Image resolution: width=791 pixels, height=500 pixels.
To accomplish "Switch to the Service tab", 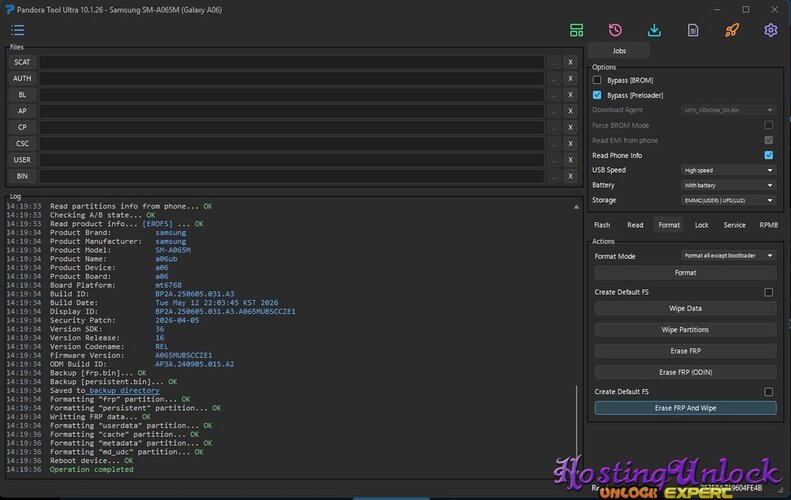I will pos(734,225).
